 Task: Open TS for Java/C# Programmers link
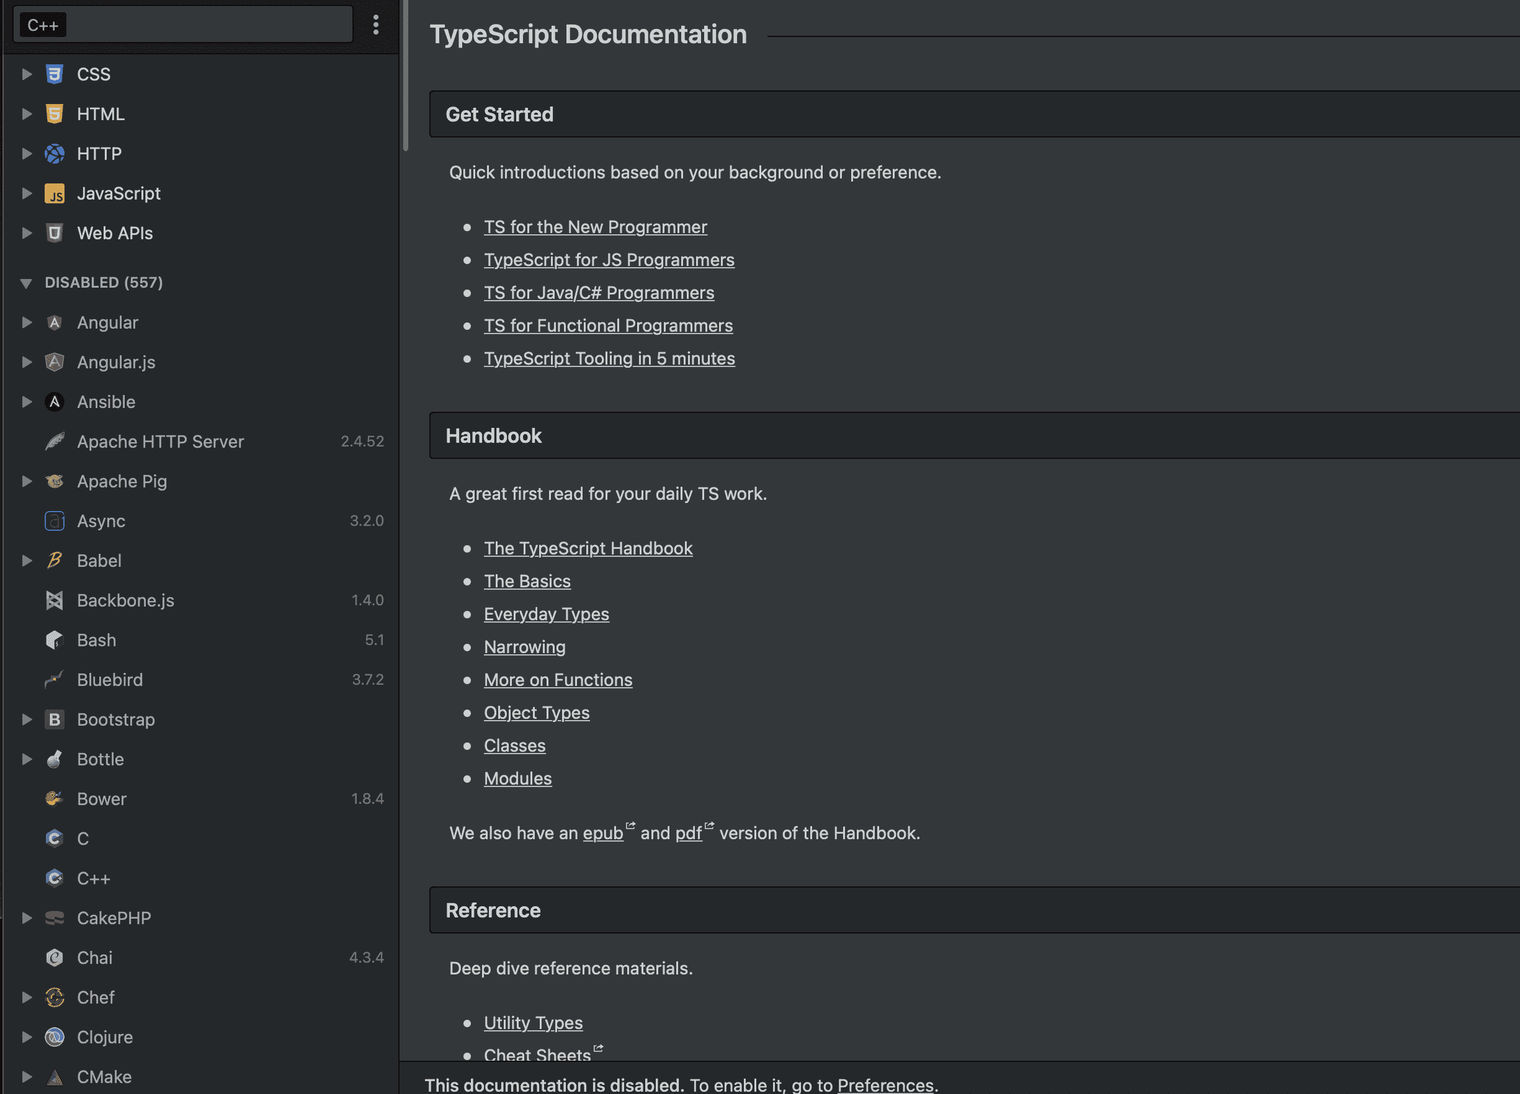coord(599,293)
